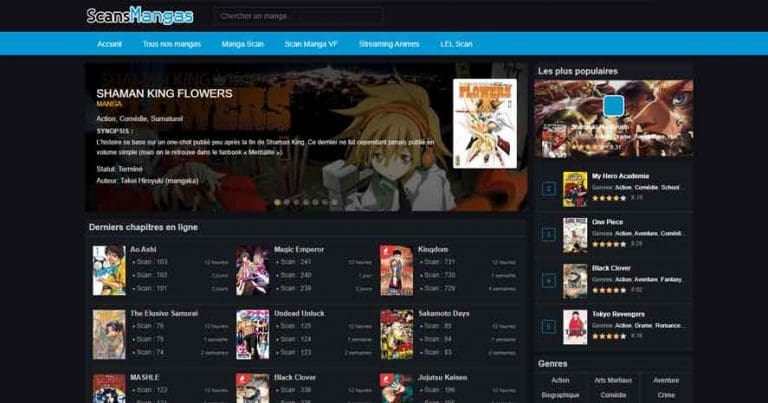Viewport: 768px width, 403px height.
Task: Open Undead Unluck title link
Action: [299, 313]
